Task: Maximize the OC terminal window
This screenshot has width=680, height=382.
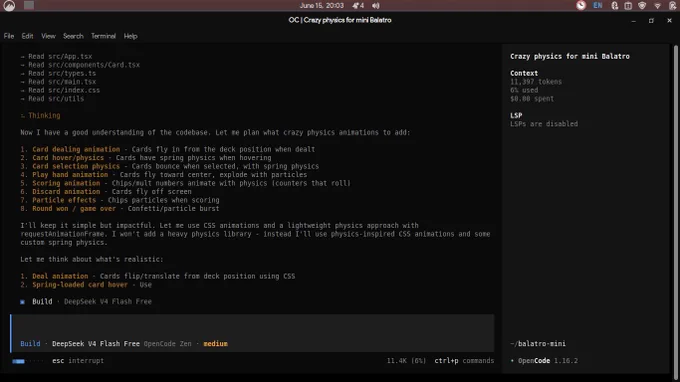Action: [651, 20]
